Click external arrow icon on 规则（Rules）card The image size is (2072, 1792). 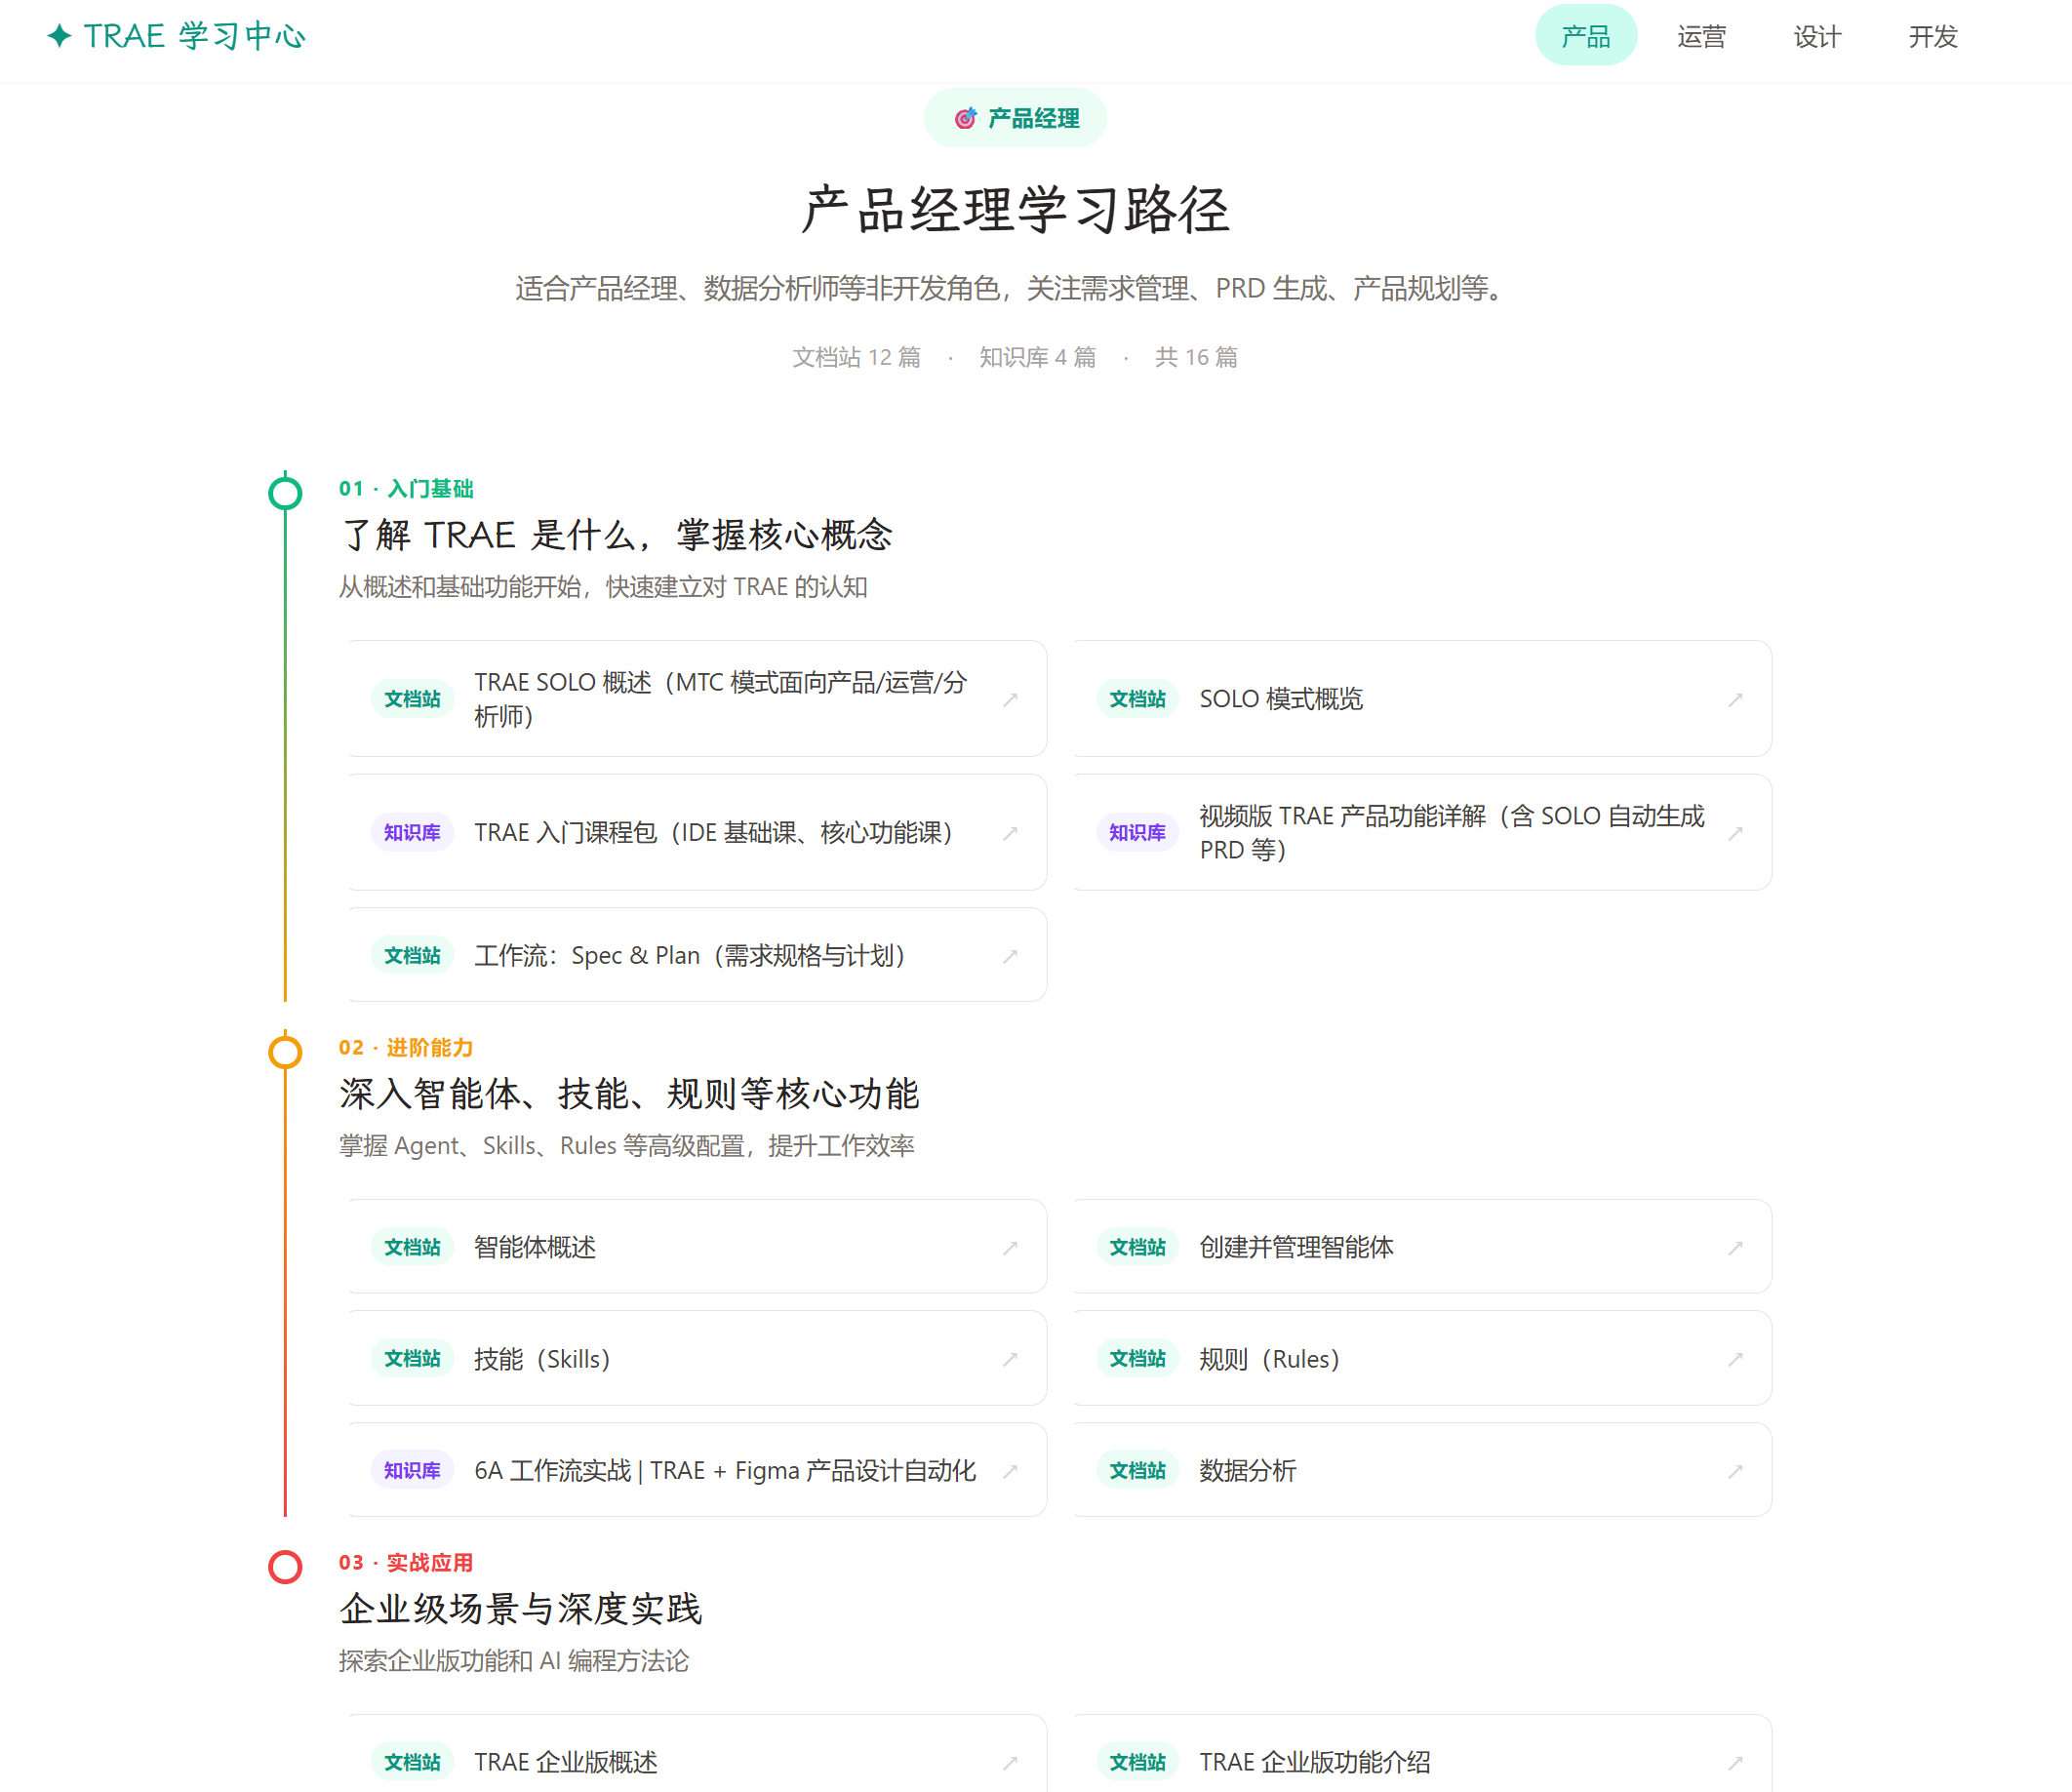pos(1735,1359)
